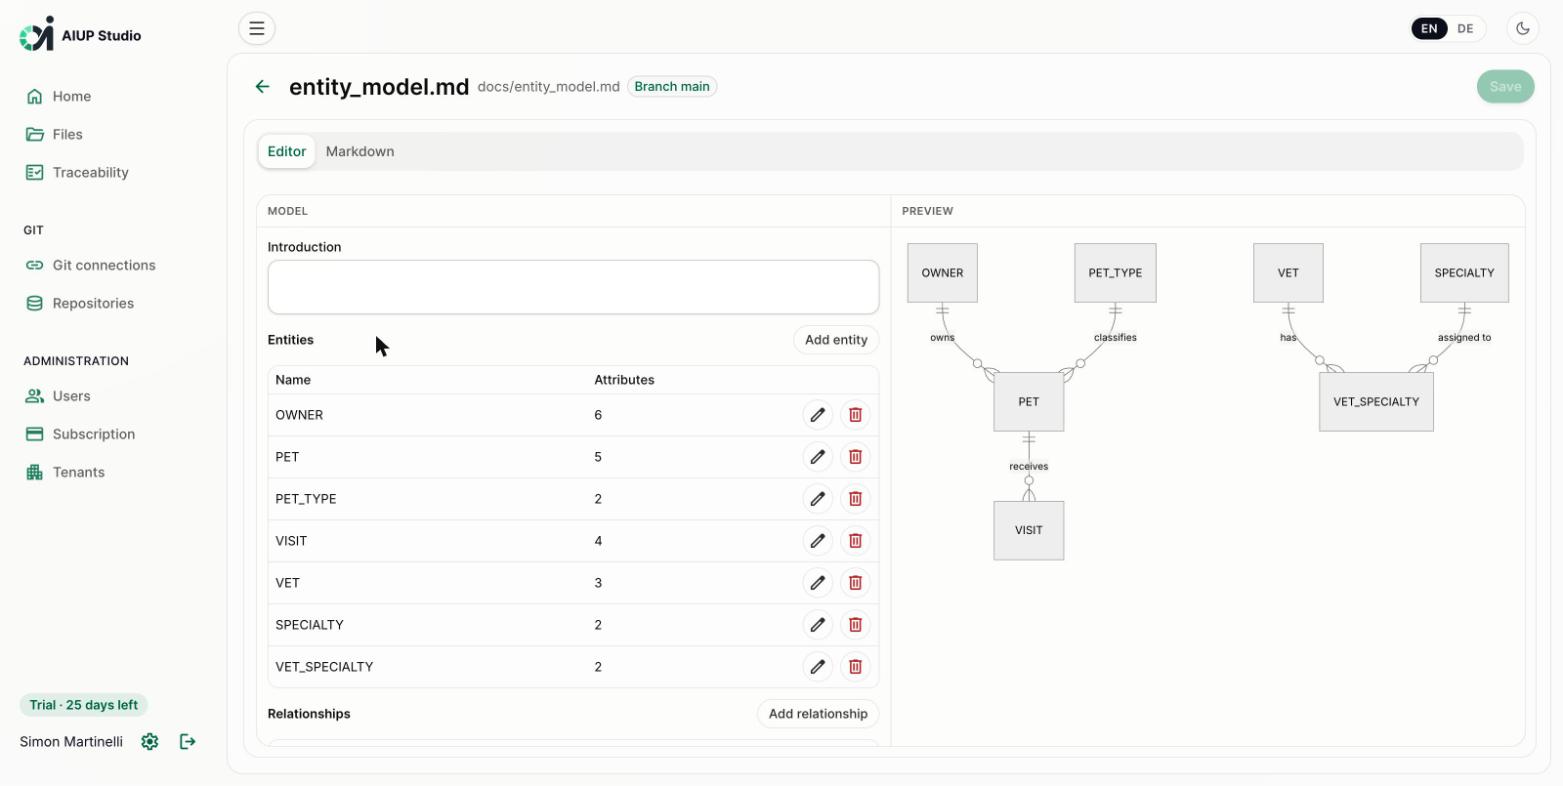This screenshot has width=1563, height=786.
Task: Click the Git connections link icon
Action: [x=35, y=265]
